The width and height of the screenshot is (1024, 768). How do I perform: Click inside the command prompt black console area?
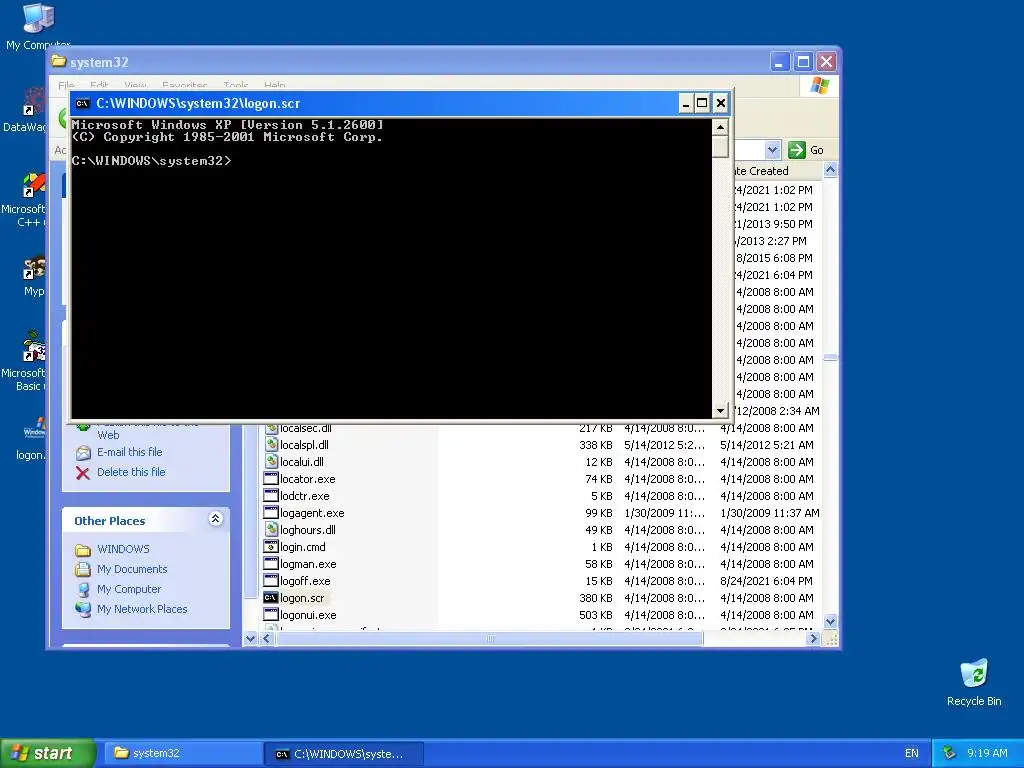[392, 268]
